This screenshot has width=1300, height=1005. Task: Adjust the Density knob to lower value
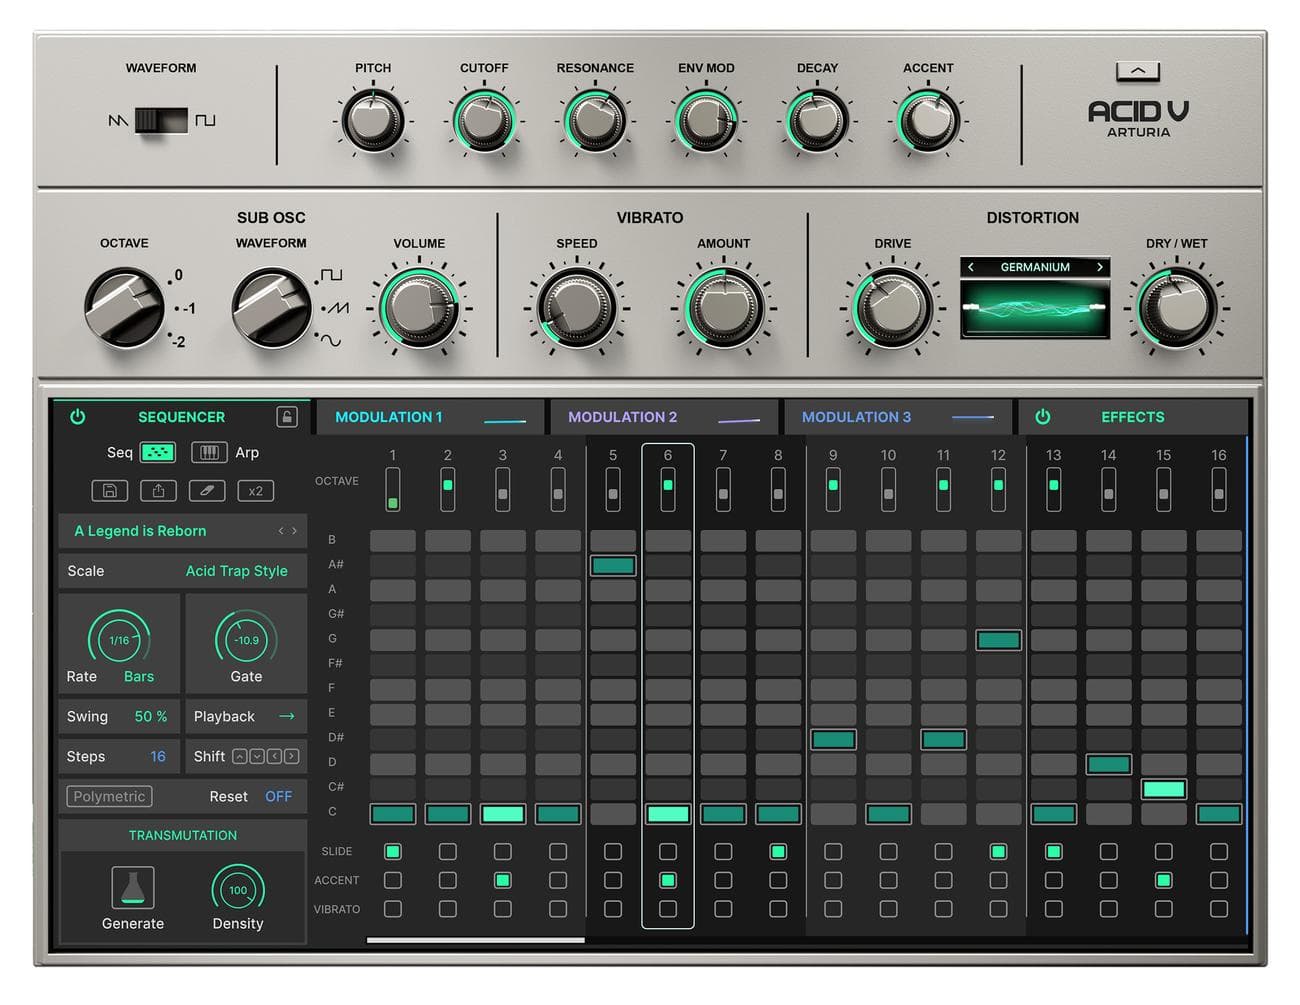pyautogui.click(x=237, y=888)
